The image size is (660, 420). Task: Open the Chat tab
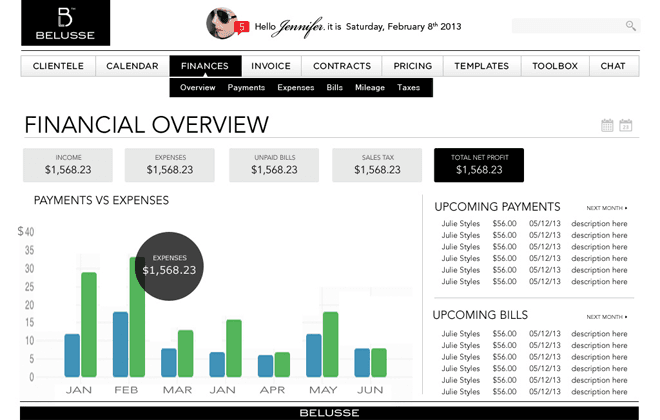pyautogui.click(x=613, y=66)
